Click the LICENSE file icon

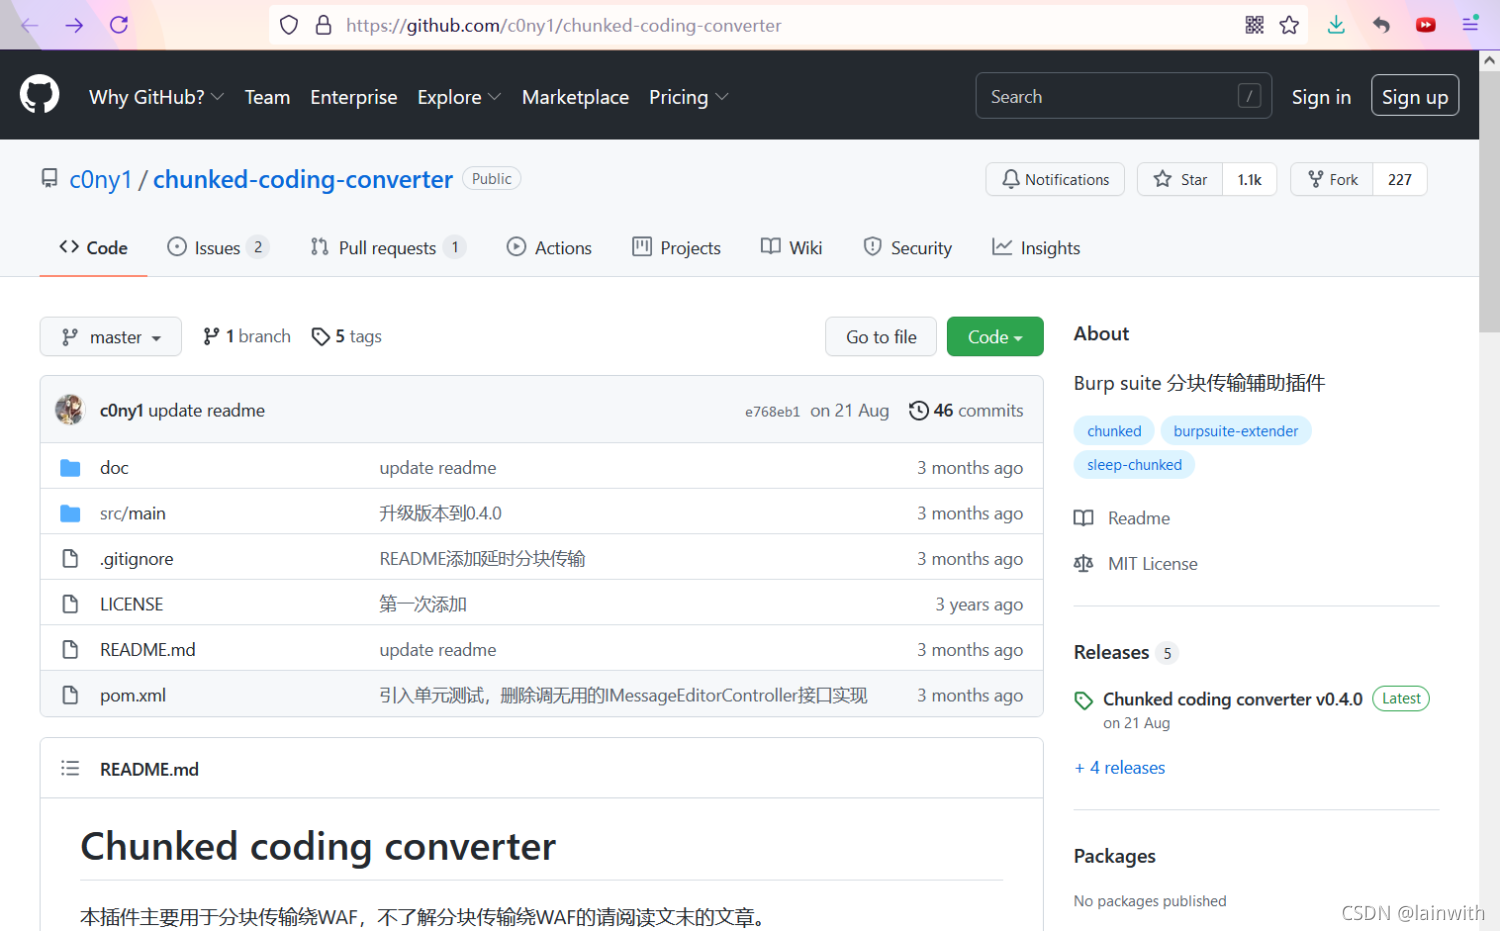[70, 604]
